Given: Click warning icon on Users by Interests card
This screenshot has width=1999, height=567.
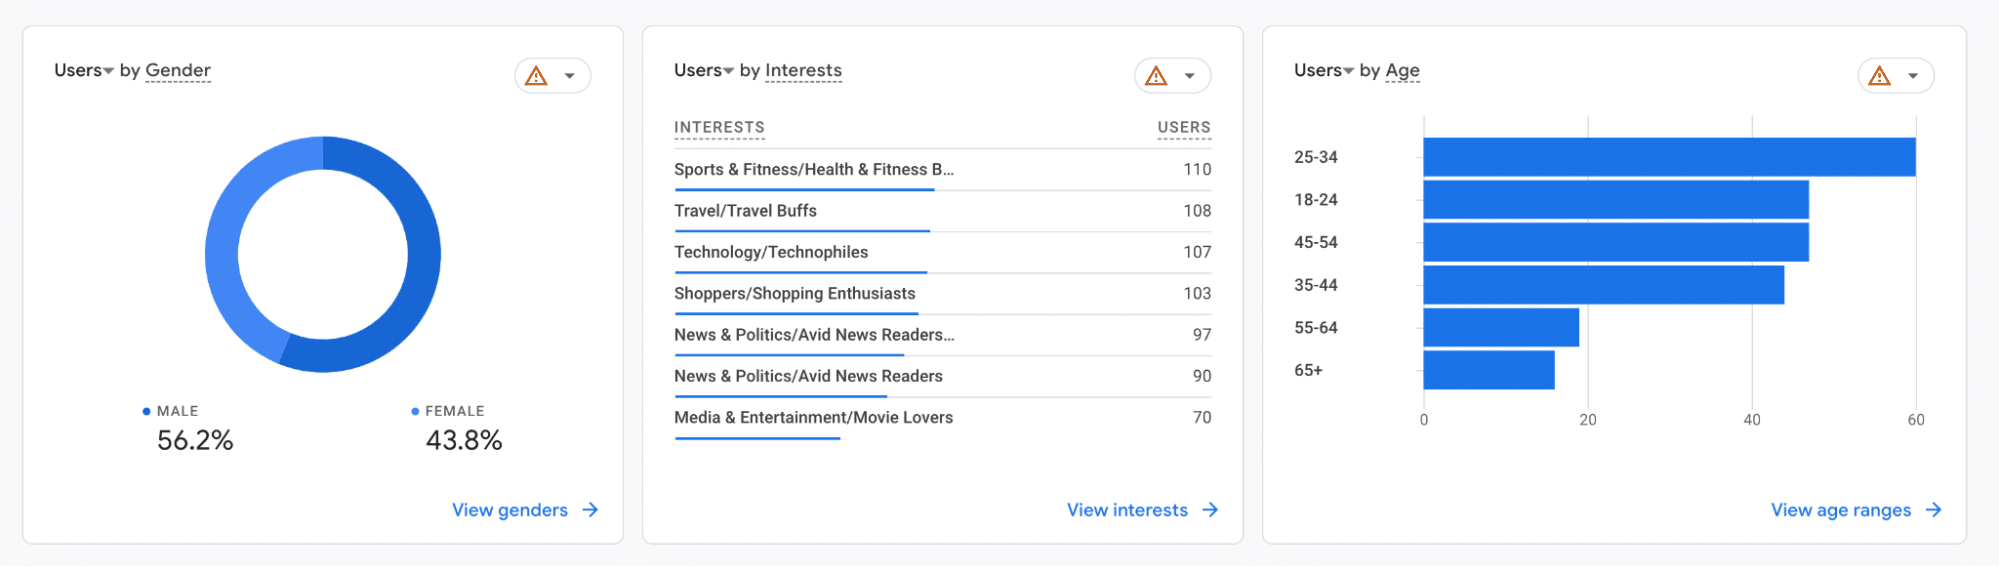Looking at the screenshot, I should tap(1157, 76).
